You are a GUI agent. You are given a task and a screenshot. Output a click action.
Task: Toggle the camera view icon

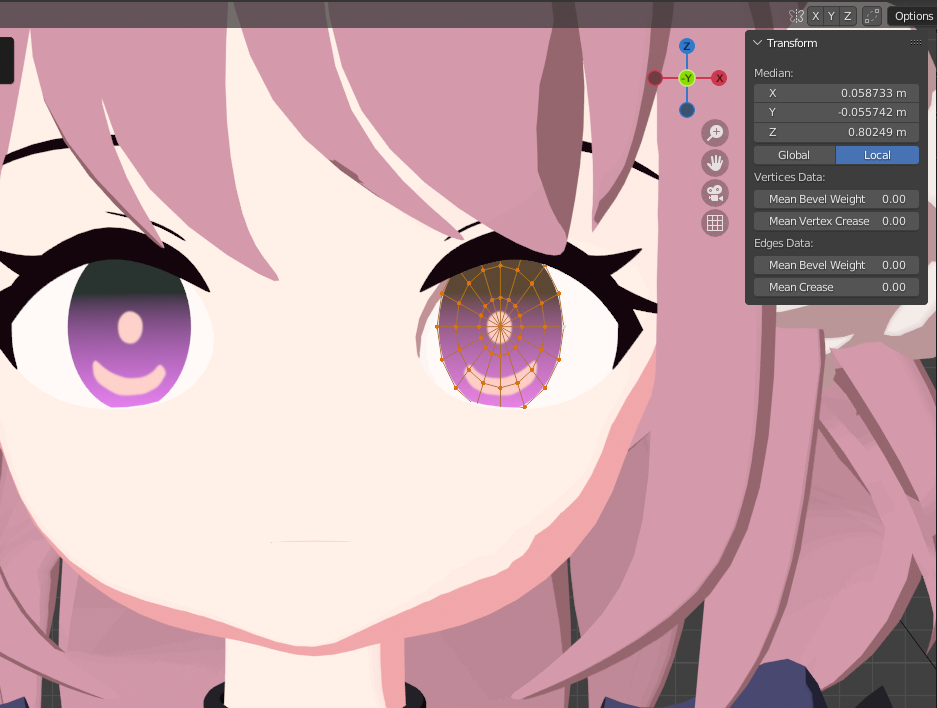pos(715,193)
